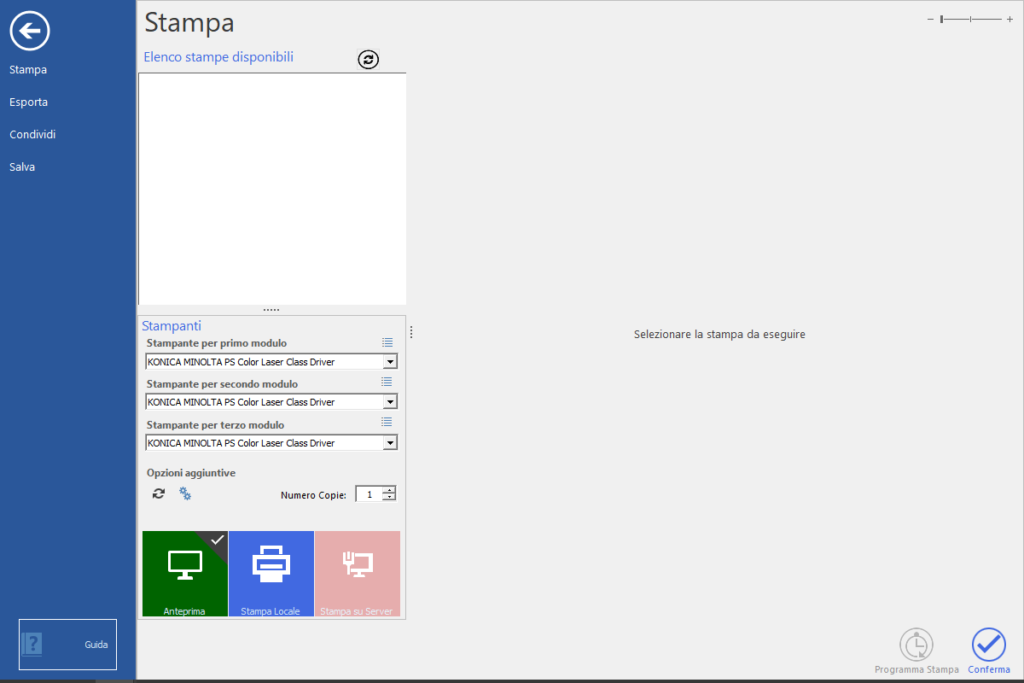
Task: Open the Esporta sidebar menu item
Action: point(29,102)
